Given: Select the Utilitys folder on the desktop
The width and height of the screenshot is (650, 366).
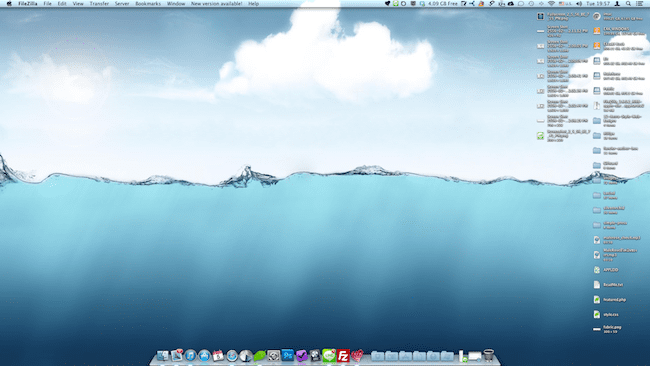Looking at the screenshot, I should (x=606, y=136).
